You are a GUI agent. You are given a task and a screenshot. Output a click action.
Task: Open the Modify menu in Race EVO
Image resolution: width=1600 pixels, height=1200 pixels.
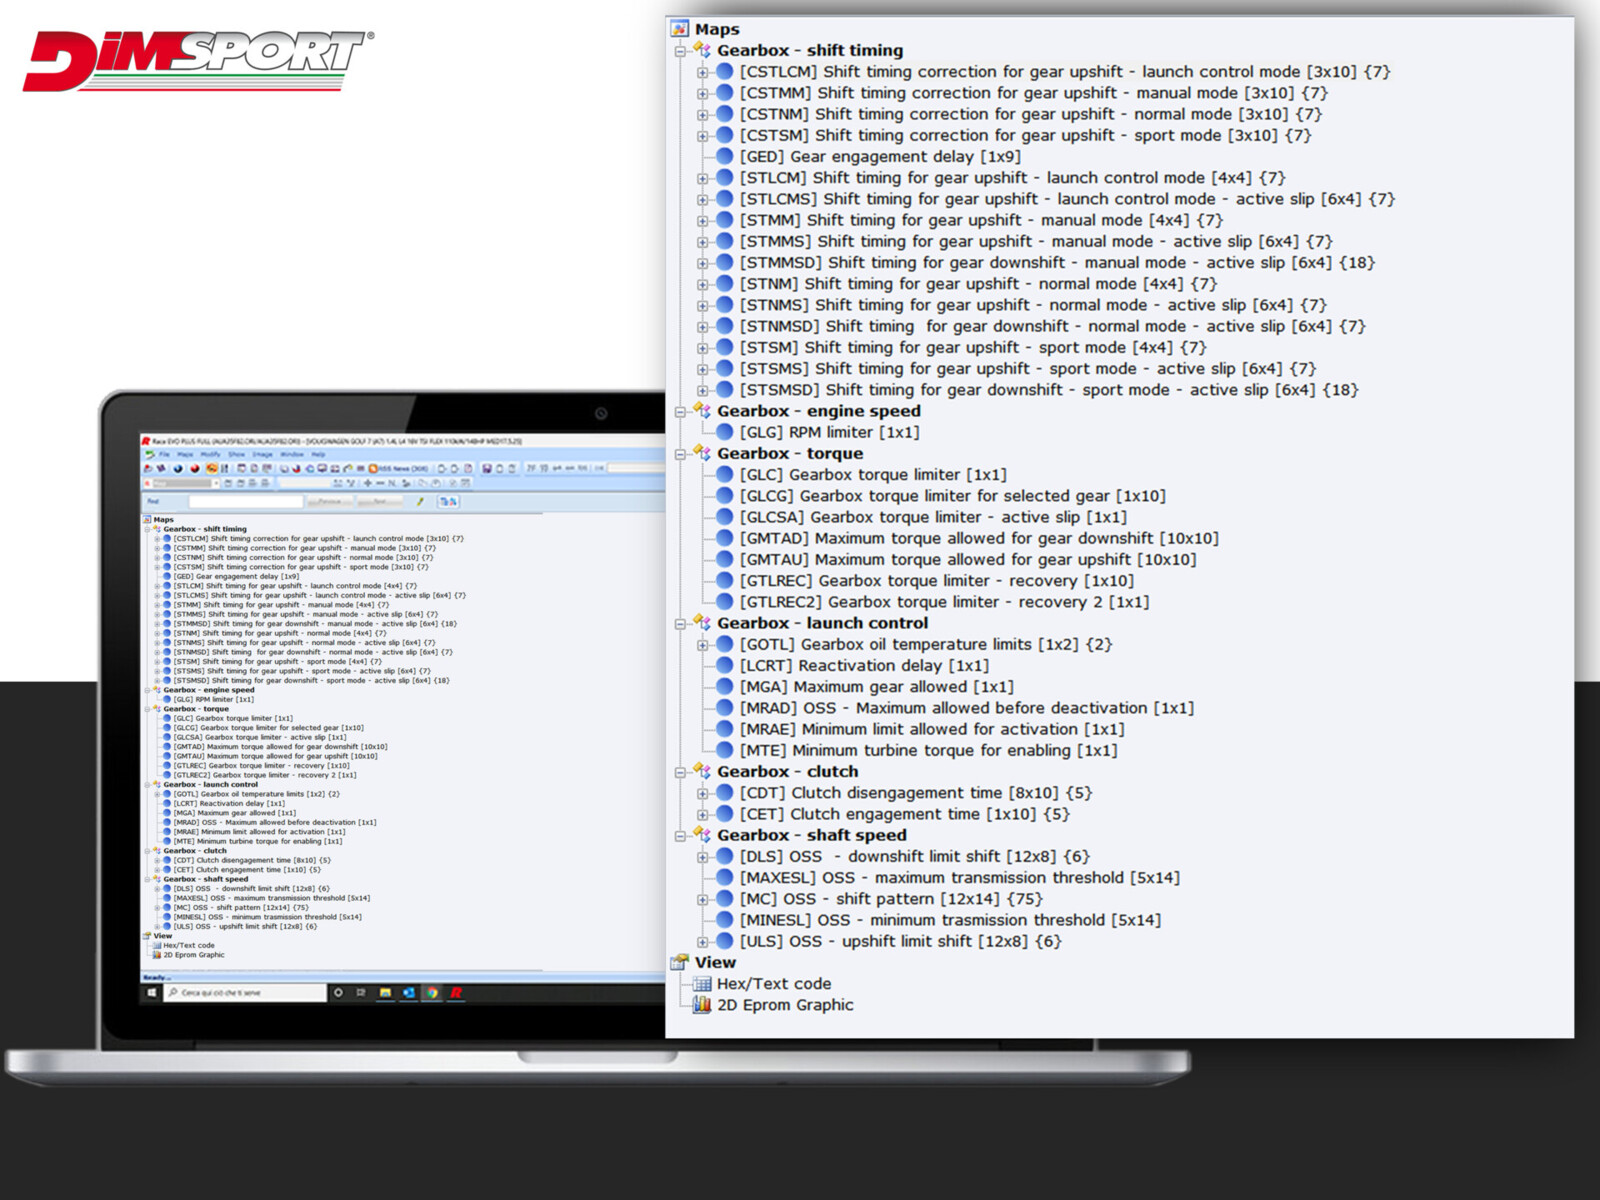pos(210,454)
